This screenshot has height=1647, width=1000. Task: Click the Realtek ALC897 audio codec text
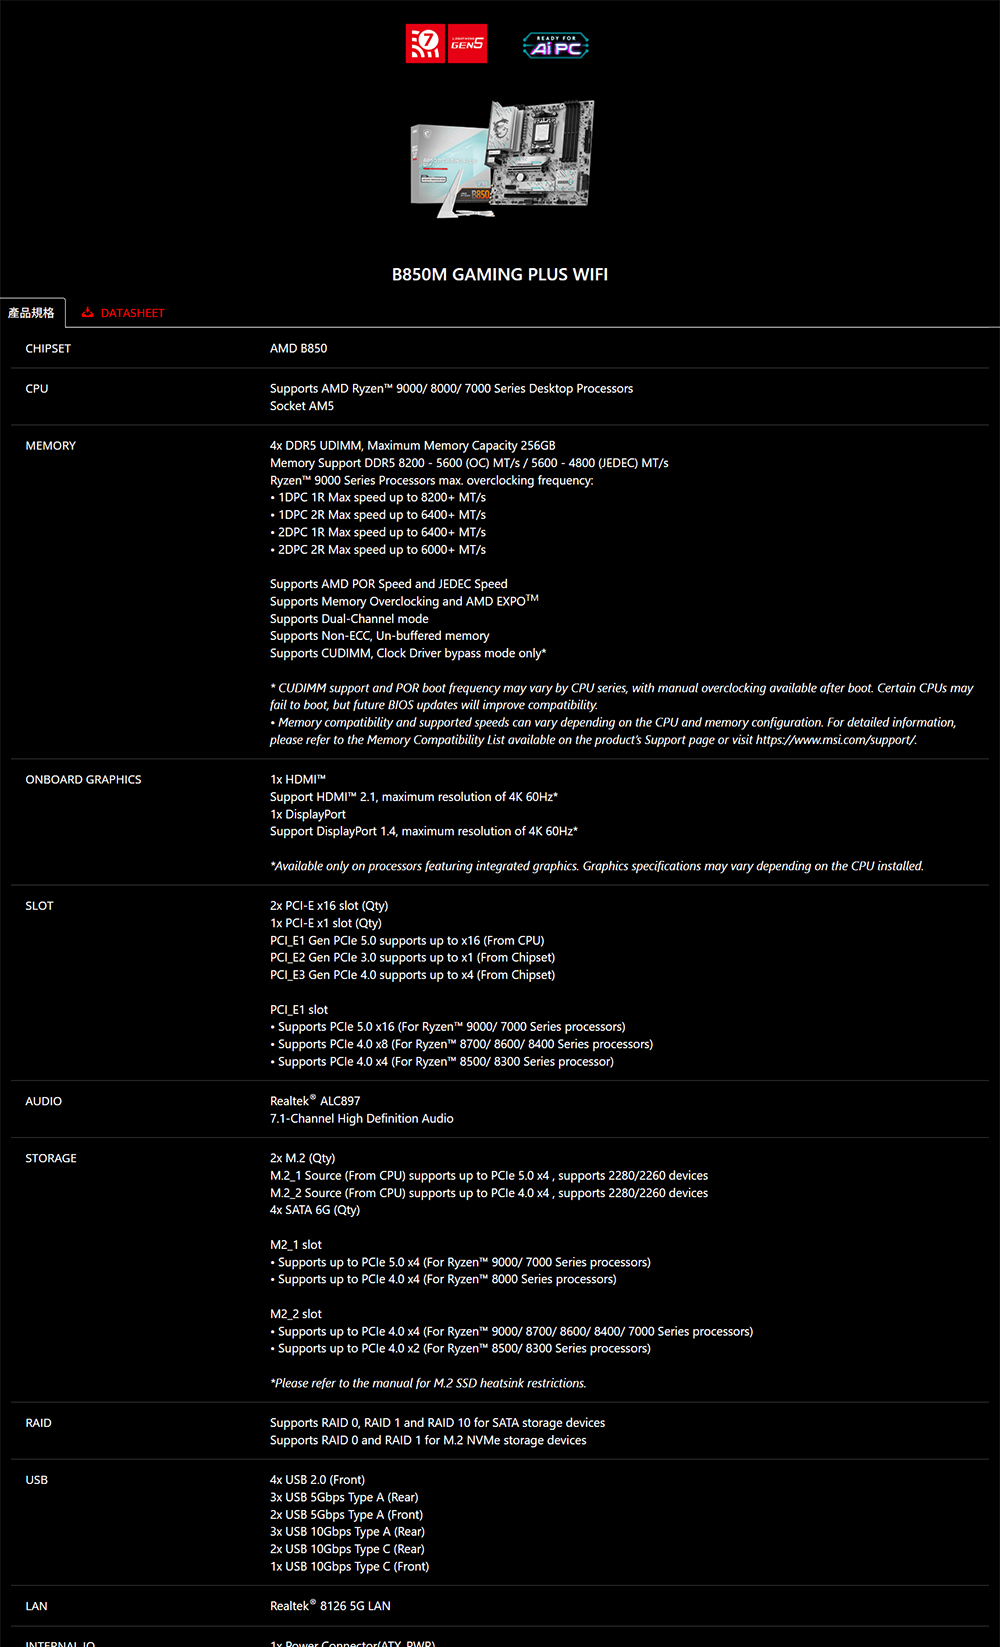tap(315, 1101)
